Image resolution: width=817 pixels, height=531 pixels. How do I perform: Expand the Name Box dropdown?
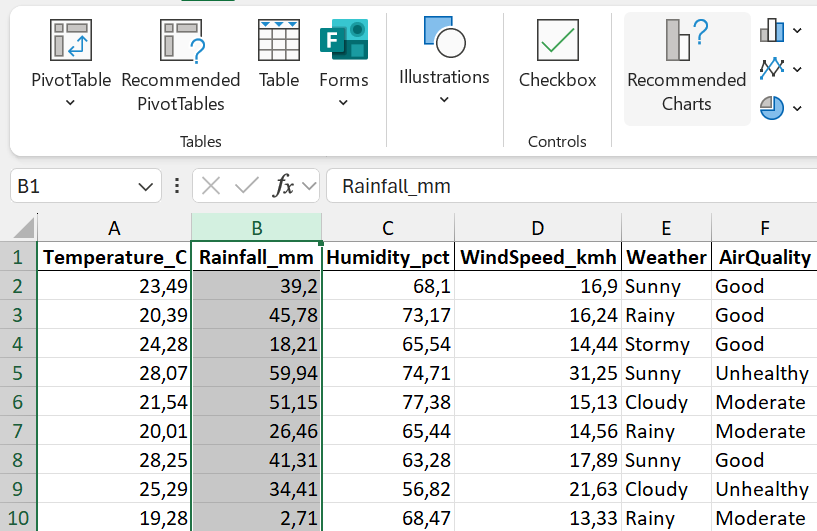[x=146, y=186]
